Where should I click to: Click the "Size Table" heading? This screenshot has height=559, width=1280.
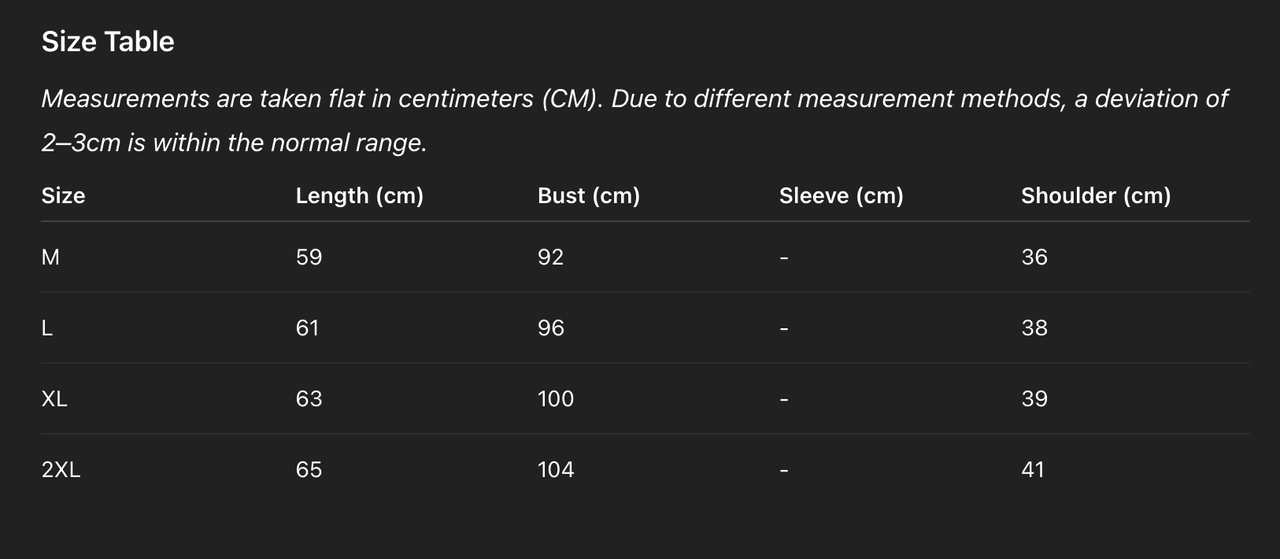tap(108, 42)
